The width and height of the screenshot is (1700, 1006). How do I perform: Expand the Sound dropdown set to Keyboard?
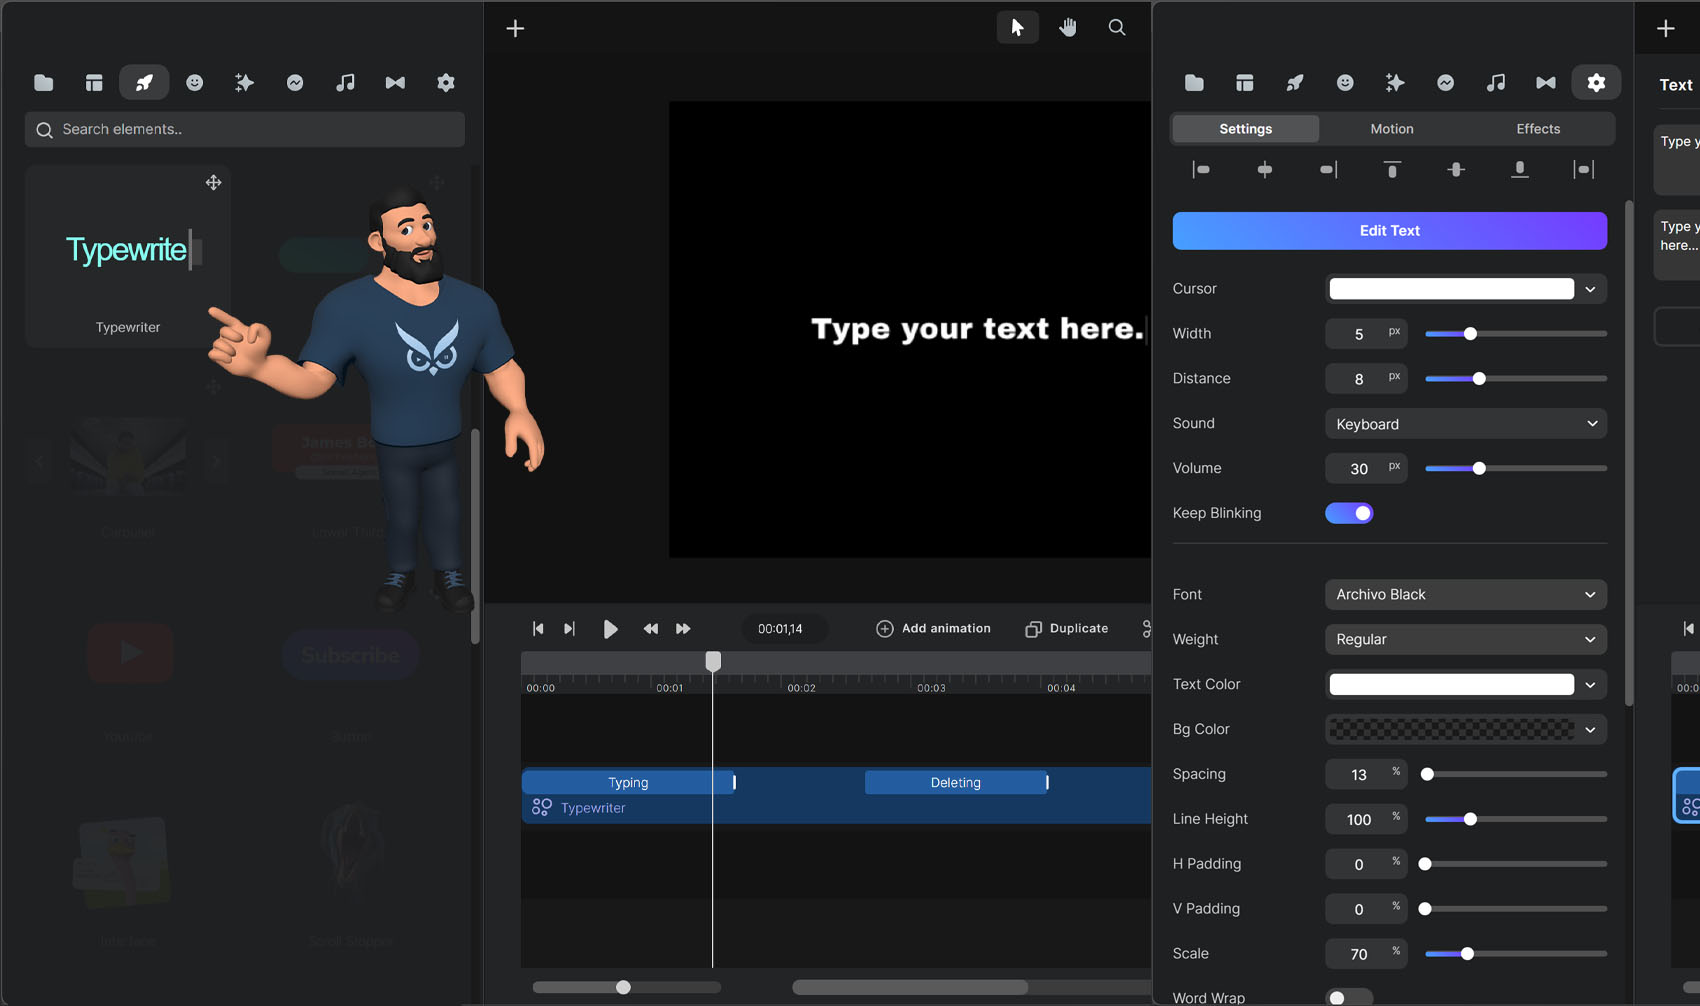[x=1465, y=424]
